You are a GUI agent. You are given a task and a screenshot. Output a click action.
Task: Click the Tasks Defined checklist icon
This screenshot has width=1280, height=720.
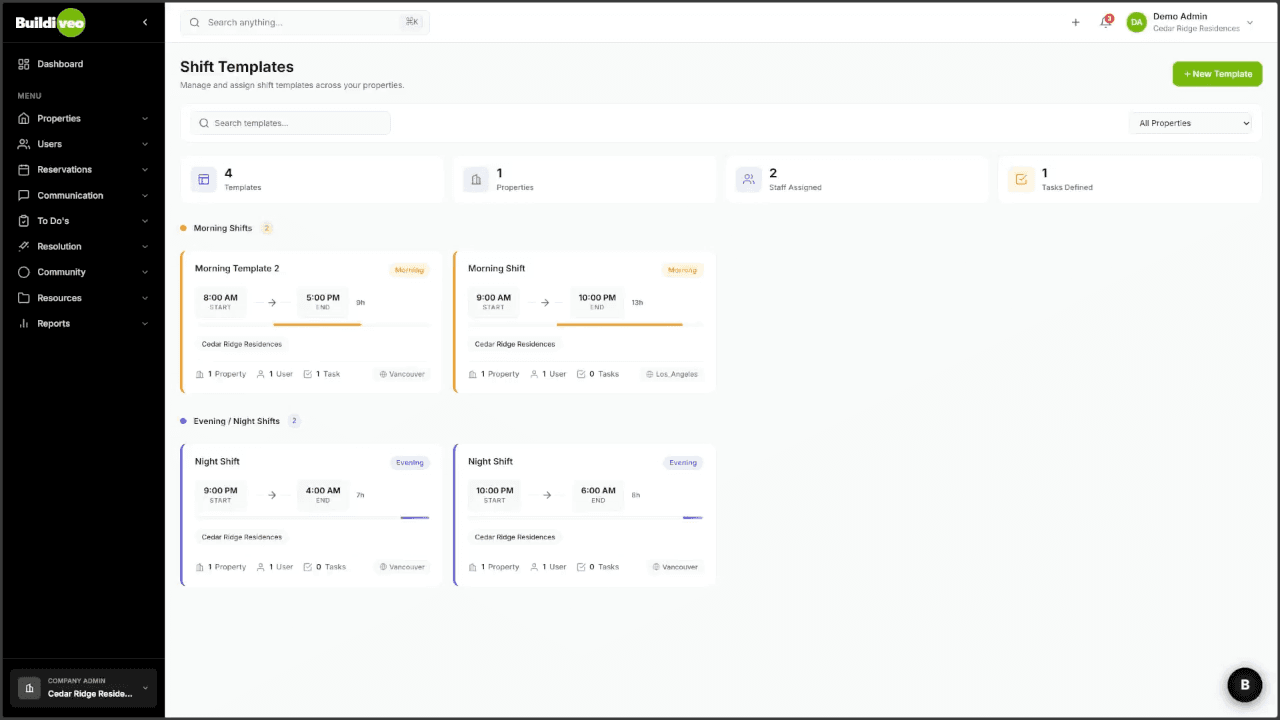point(1021,179)
